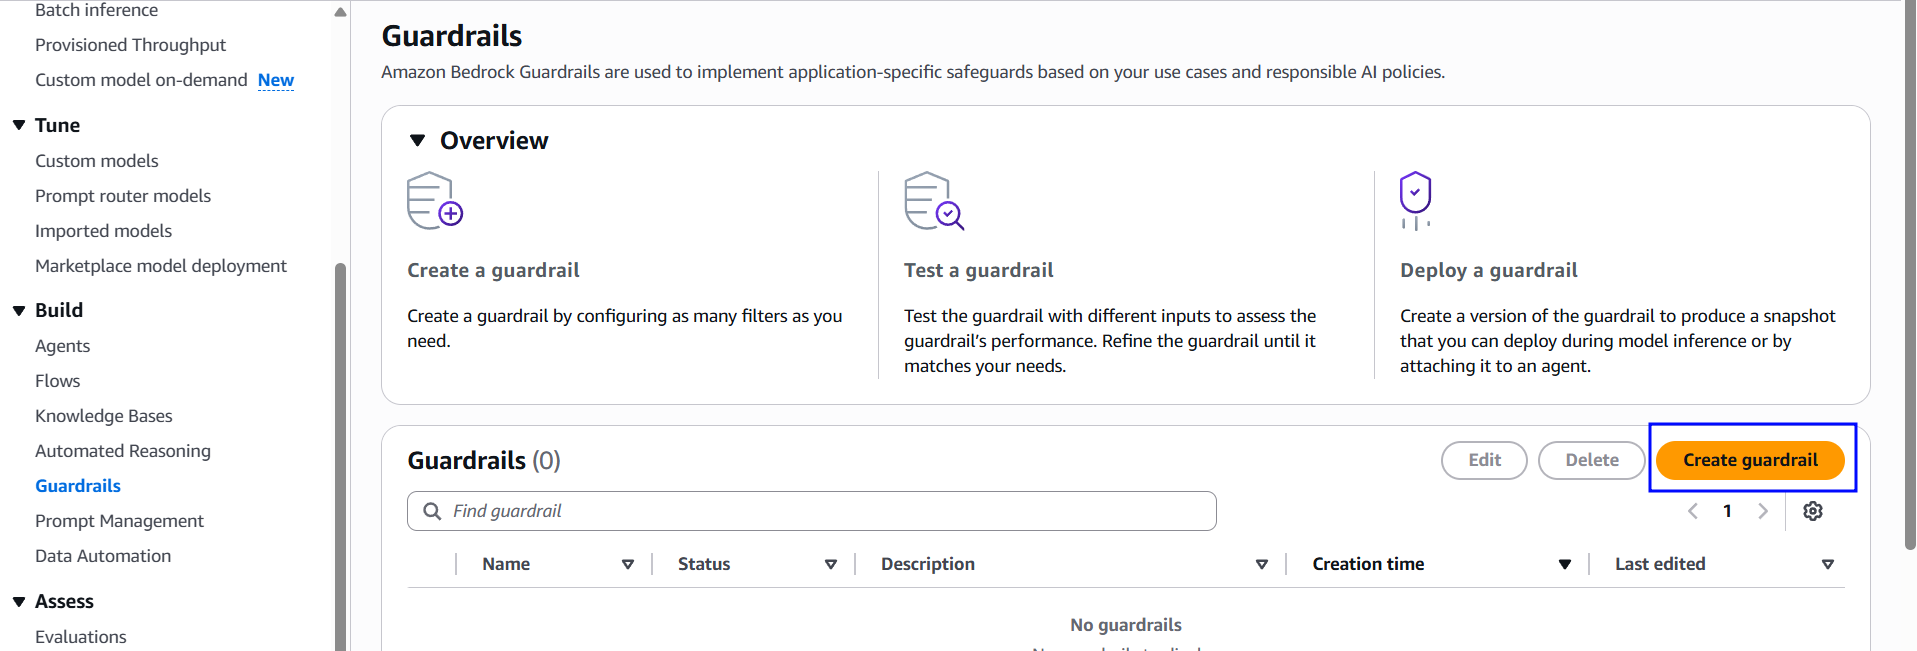
Task: Open Name column filter arrow
Action: click(628, 564)
